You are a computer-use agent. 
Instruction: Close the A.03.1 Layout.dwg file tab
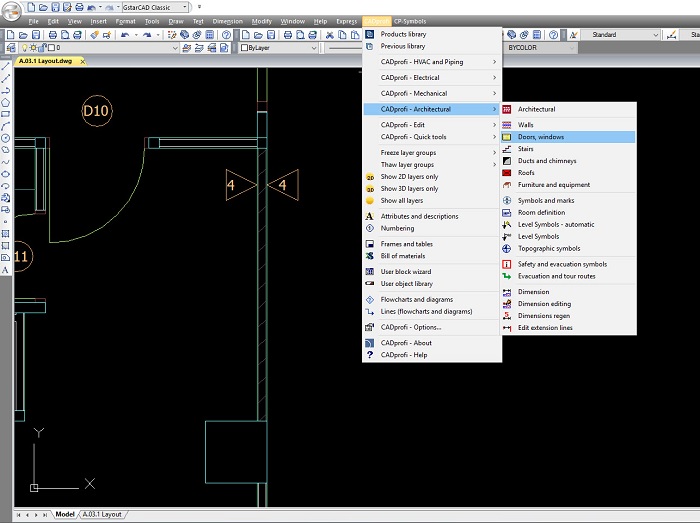83,62
